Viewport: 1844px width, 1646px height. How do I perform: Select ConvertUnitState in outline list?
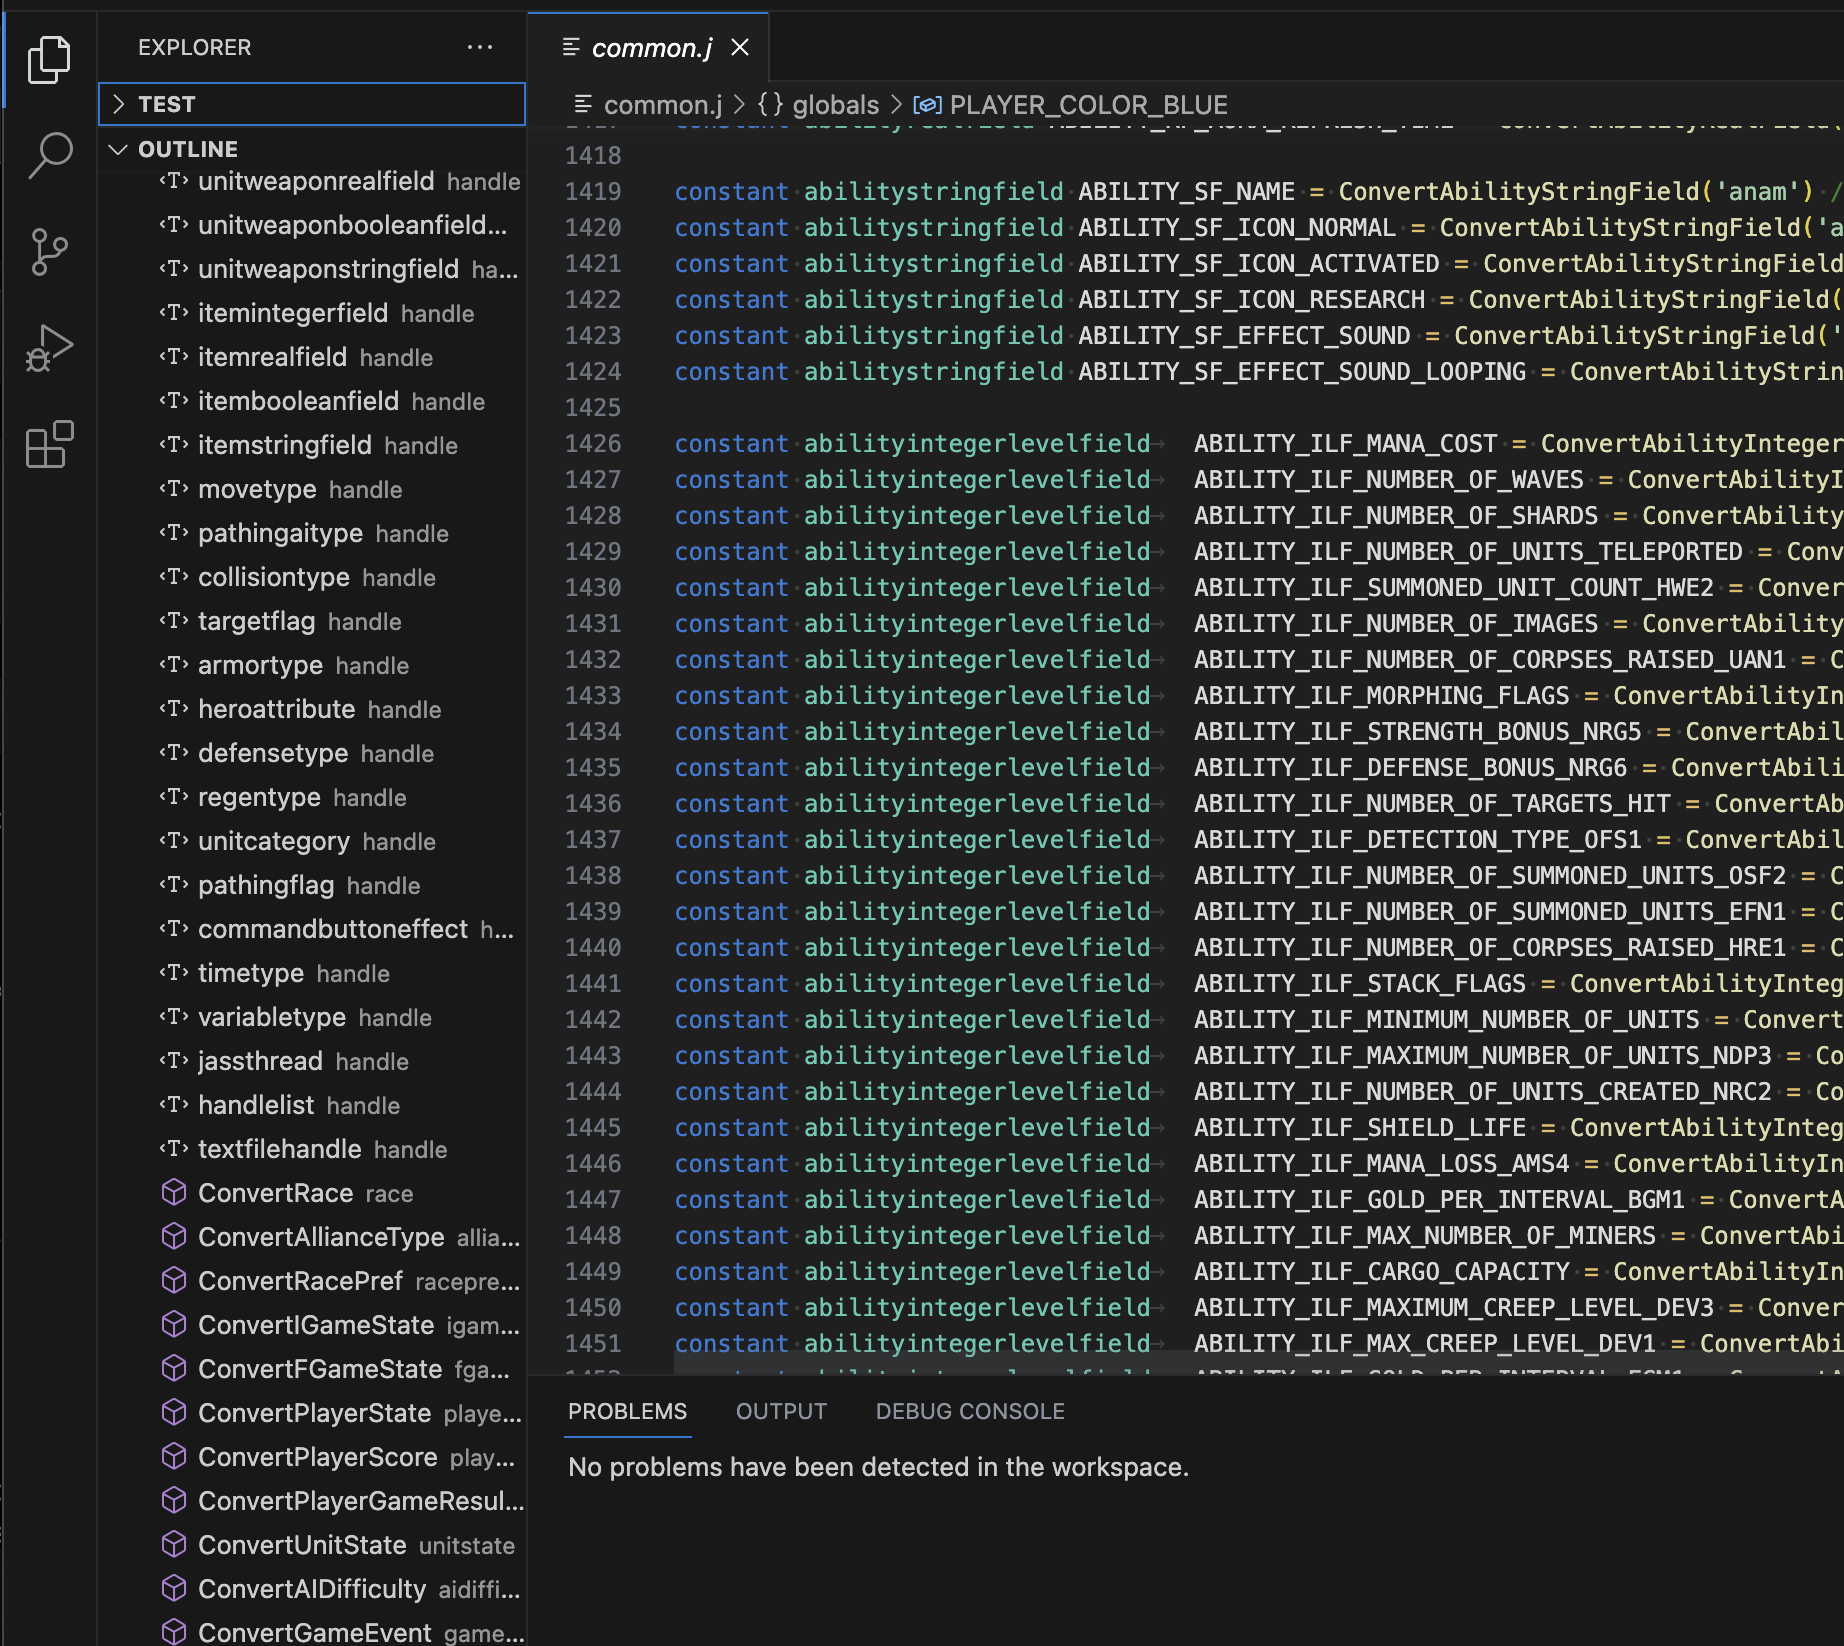[x=302, y=1545]
